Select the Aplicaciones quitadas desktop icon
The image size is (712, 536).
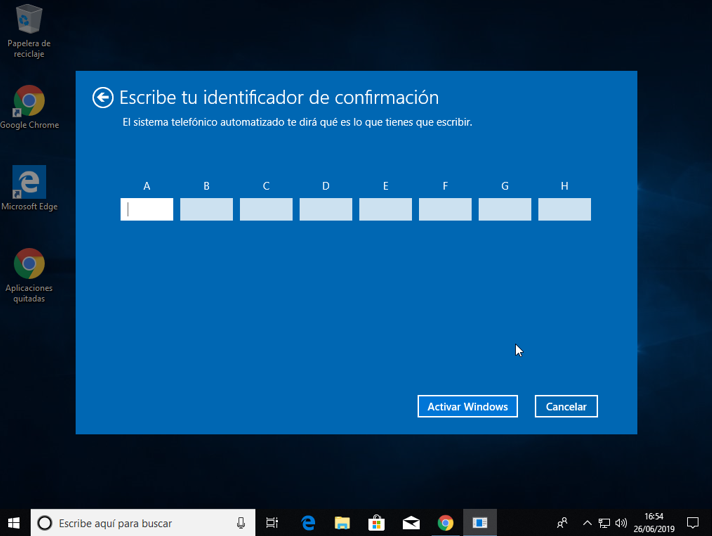29,275
